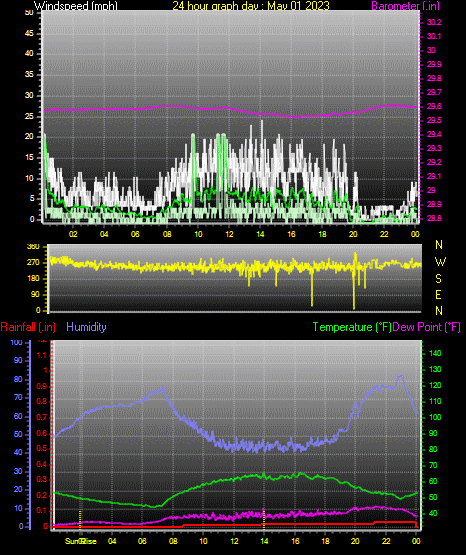Click the "30.1" barometer axis value

[434, 36]
